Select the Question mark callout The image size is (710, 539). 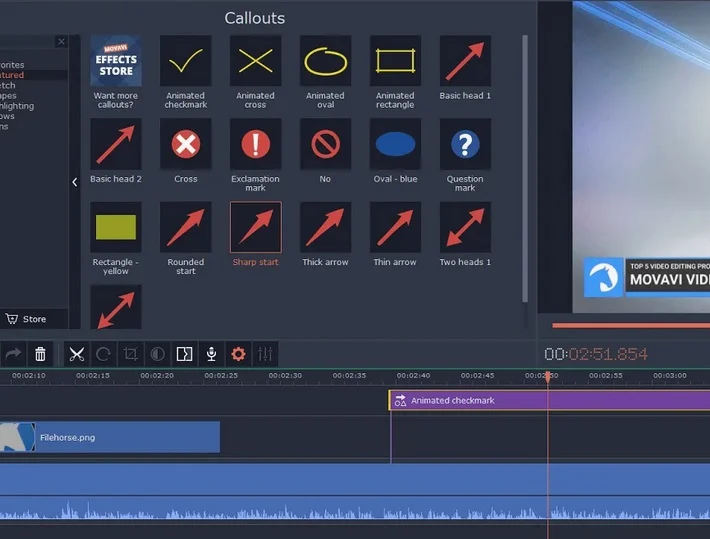point(465,144)
